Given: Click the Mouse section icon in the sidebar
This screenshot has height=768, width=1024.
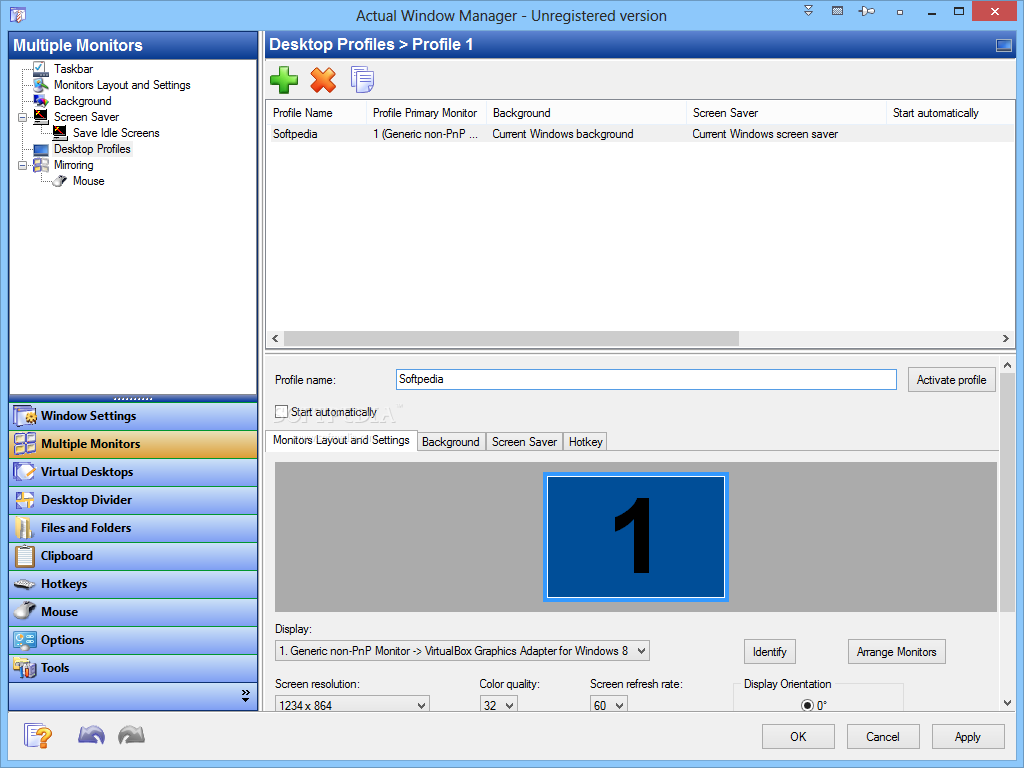Looking at the screenshot, I should [x=25, y=611].
